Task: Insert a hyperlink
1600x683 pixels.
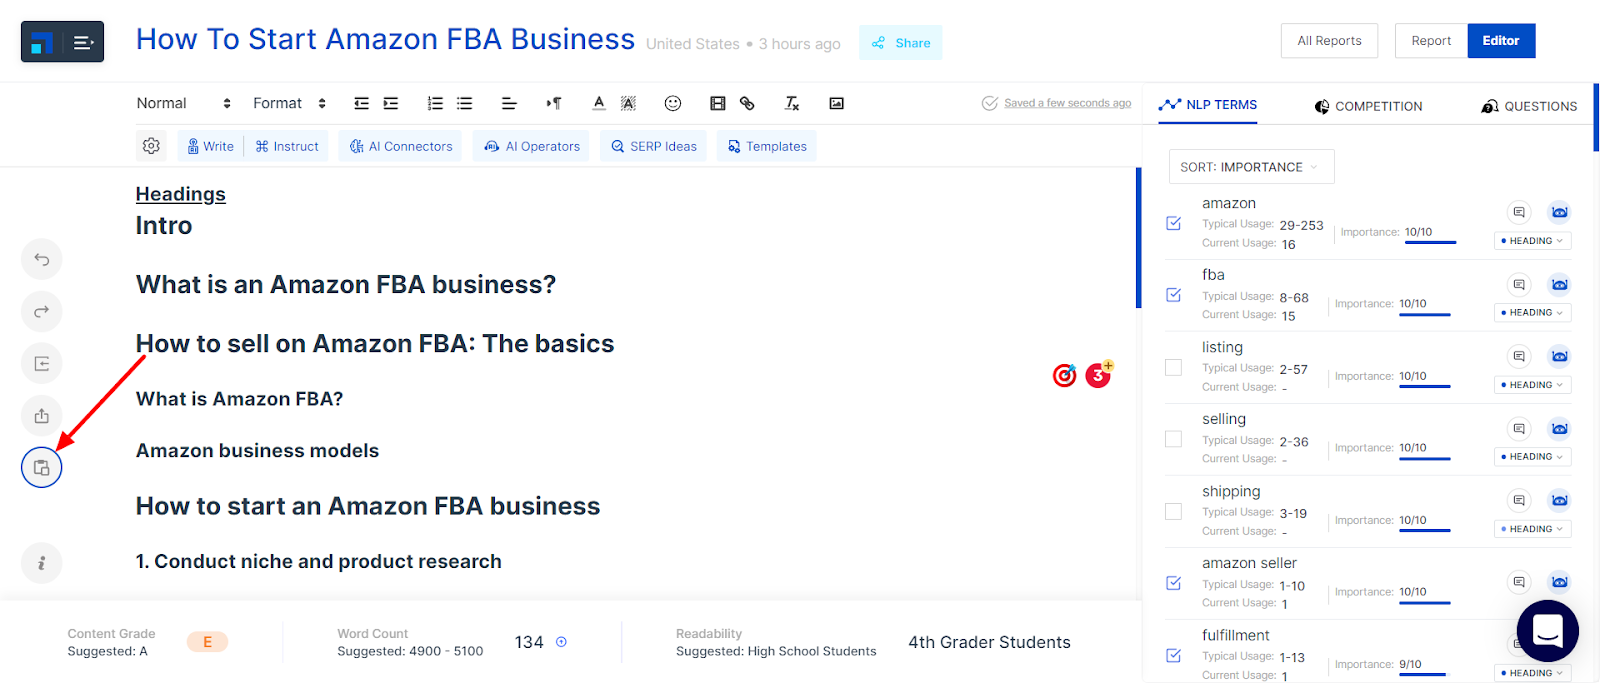Action: [x=747, y=103]
